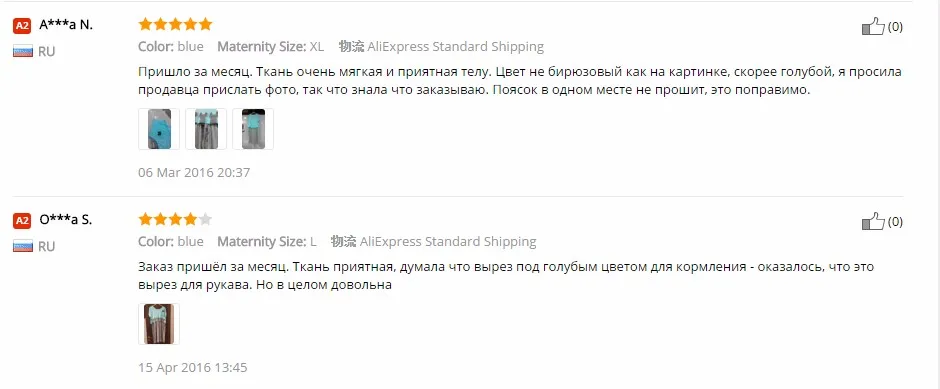Open first photo thumbnail in A***a N.'s review

click(159, 129)
